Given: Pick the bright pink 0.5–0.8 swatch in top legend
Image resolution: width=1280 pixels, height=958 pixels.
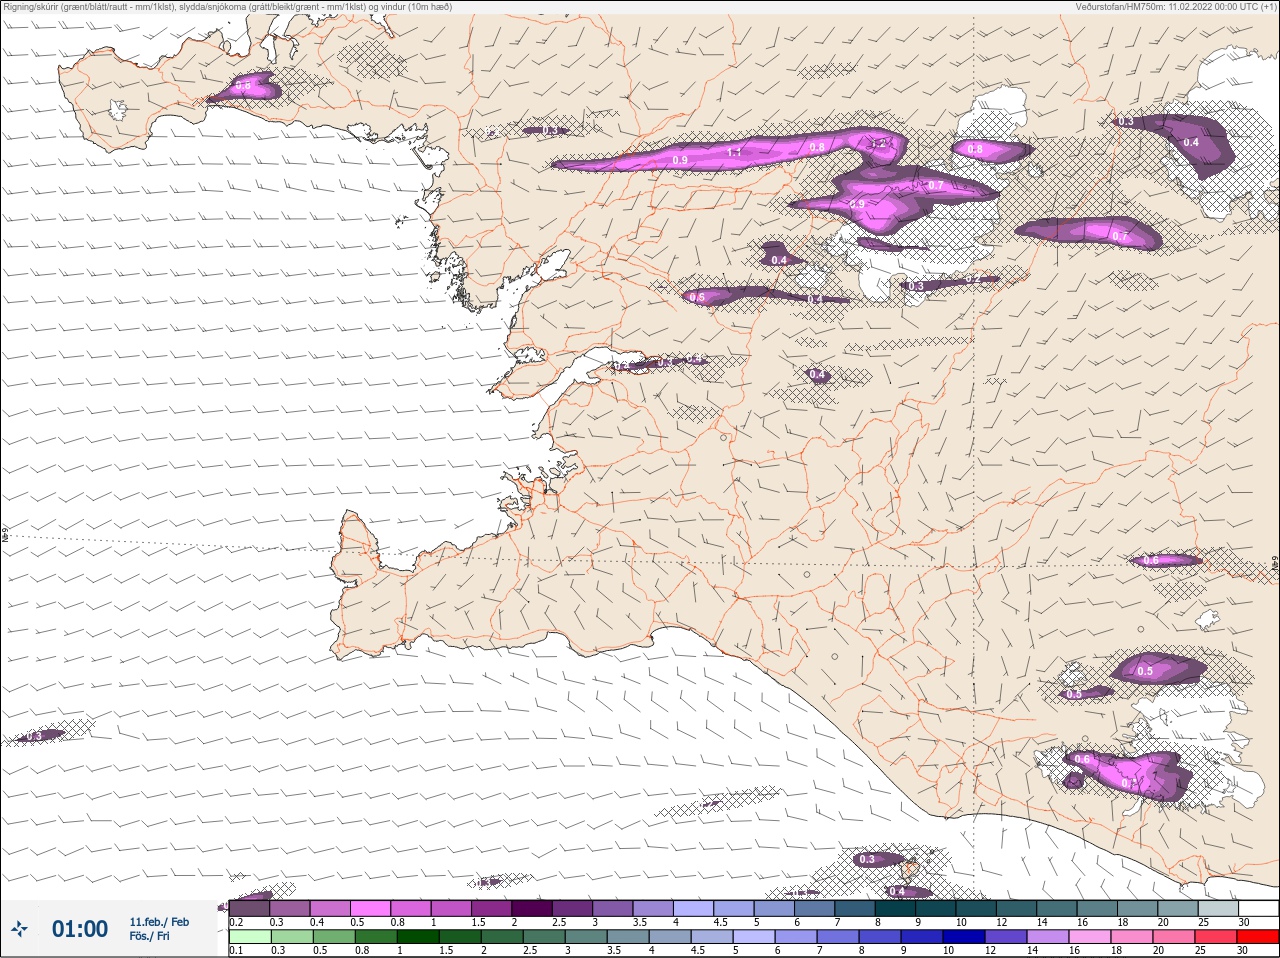Looking at the screenshot, I should coord(370,908).
